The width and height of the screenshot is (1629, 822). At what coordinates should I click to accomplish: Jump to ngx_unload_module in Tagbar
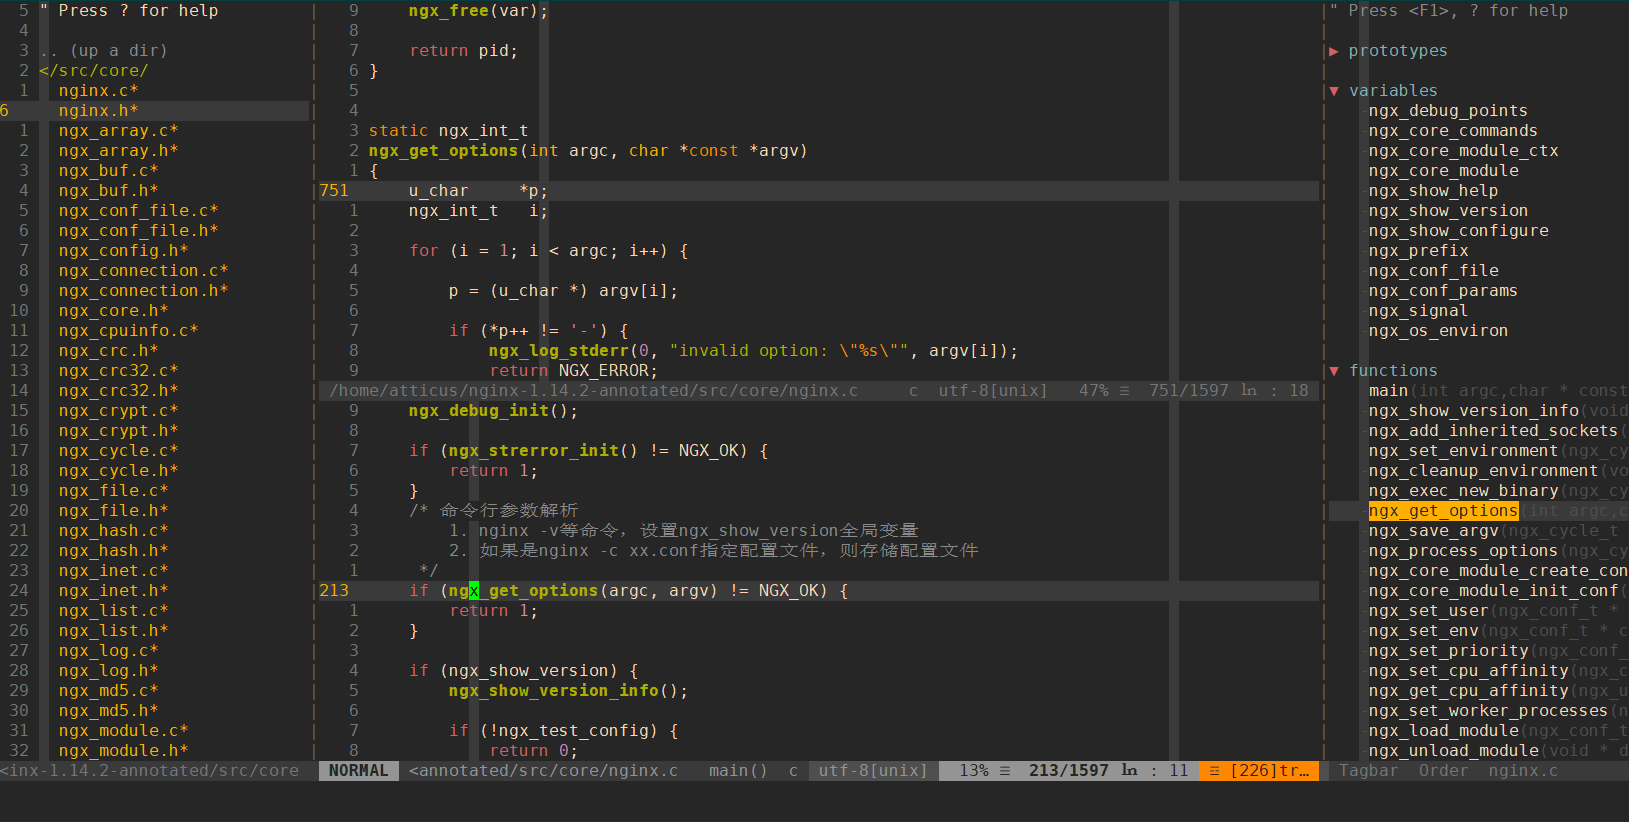(x=1453, y=751)
